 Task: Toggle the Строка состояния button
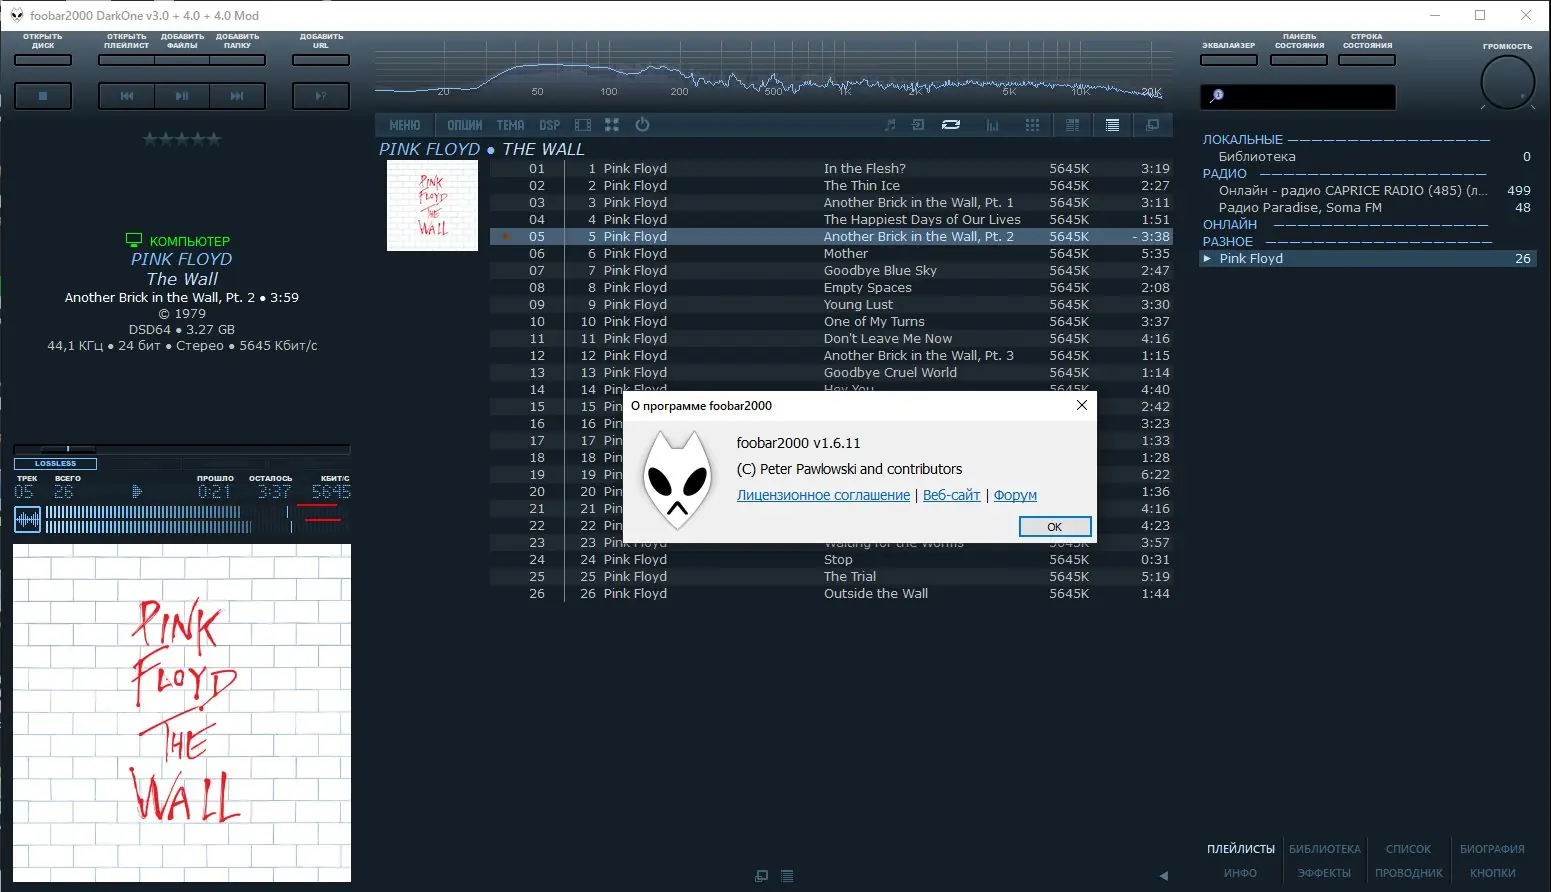pyautogui.click(x=1367, y=60)
